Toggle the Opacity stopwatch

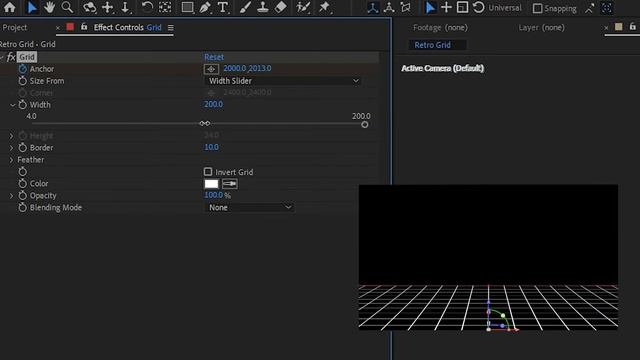(x=22, y=196)
